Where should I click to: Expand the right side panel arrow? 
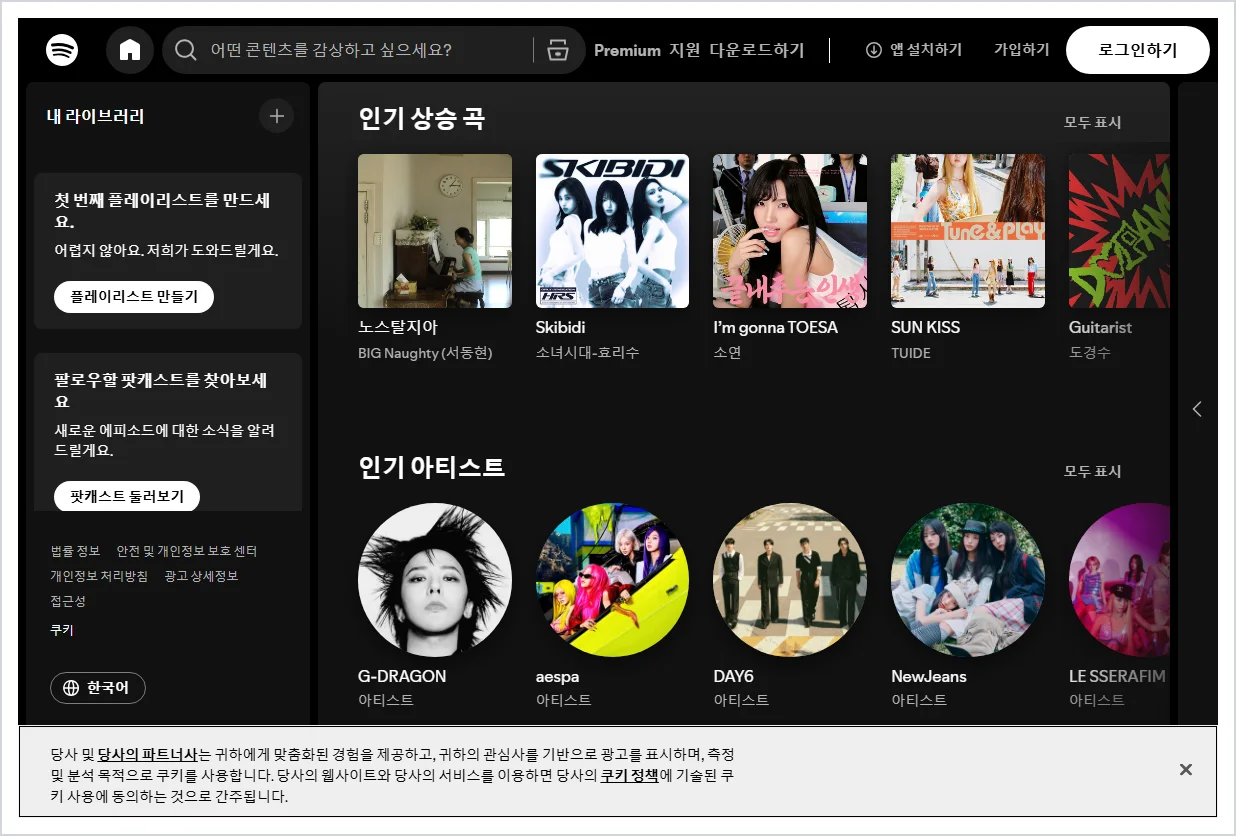pos(1197,409)
